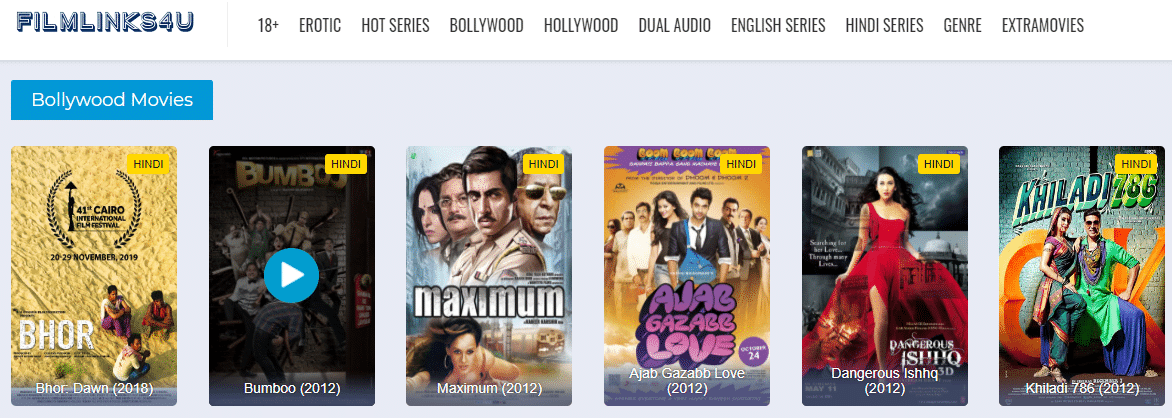Image resolution: width=1172 pixels, height=418 pixels.
Task: Open ENGLISH SERIES navigation link
Action: [778, 25]
